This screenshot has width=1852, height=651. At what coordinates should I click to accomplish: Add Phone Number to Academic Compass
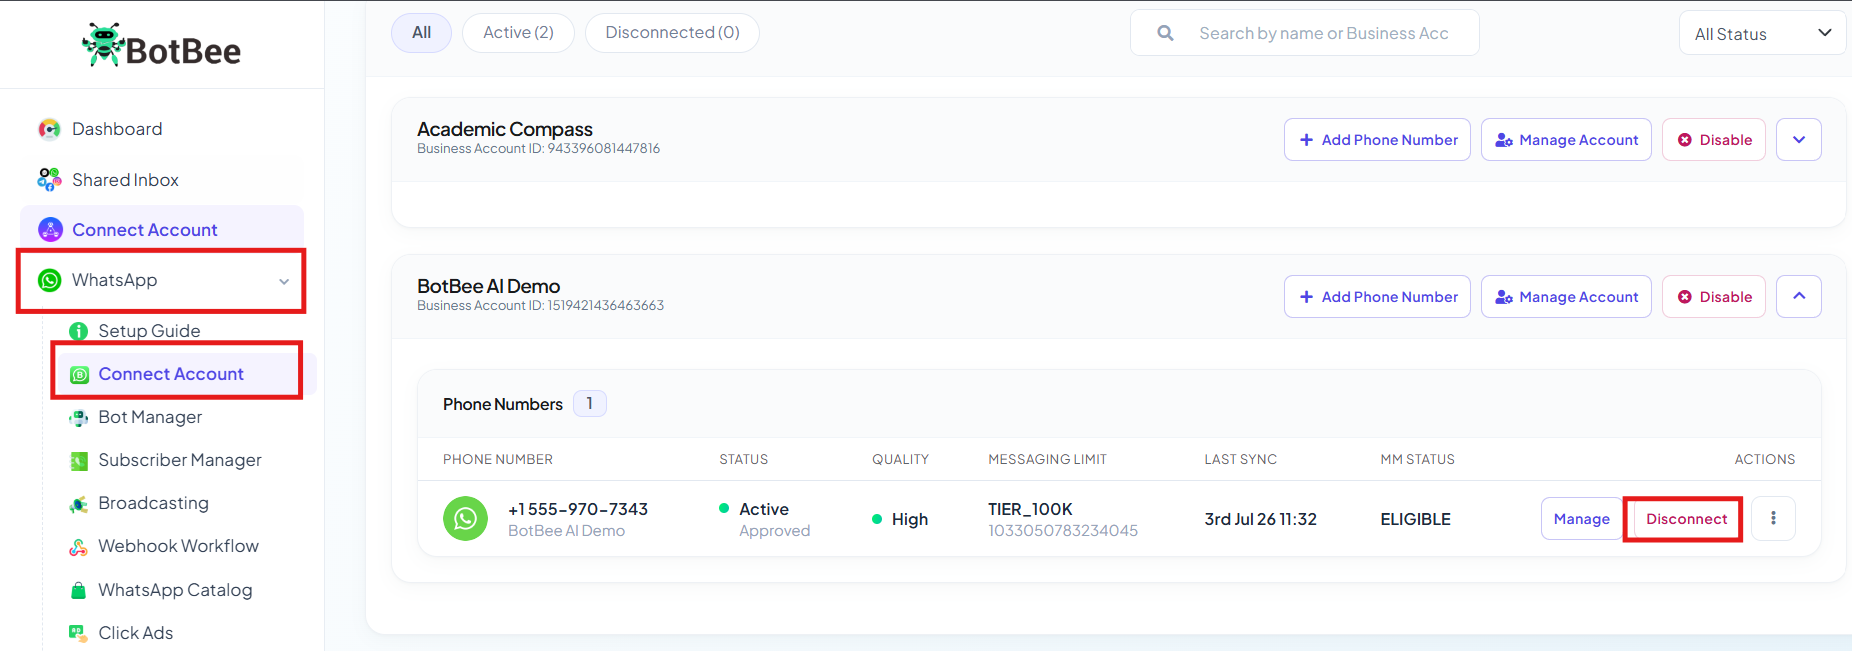[1377, 140]
